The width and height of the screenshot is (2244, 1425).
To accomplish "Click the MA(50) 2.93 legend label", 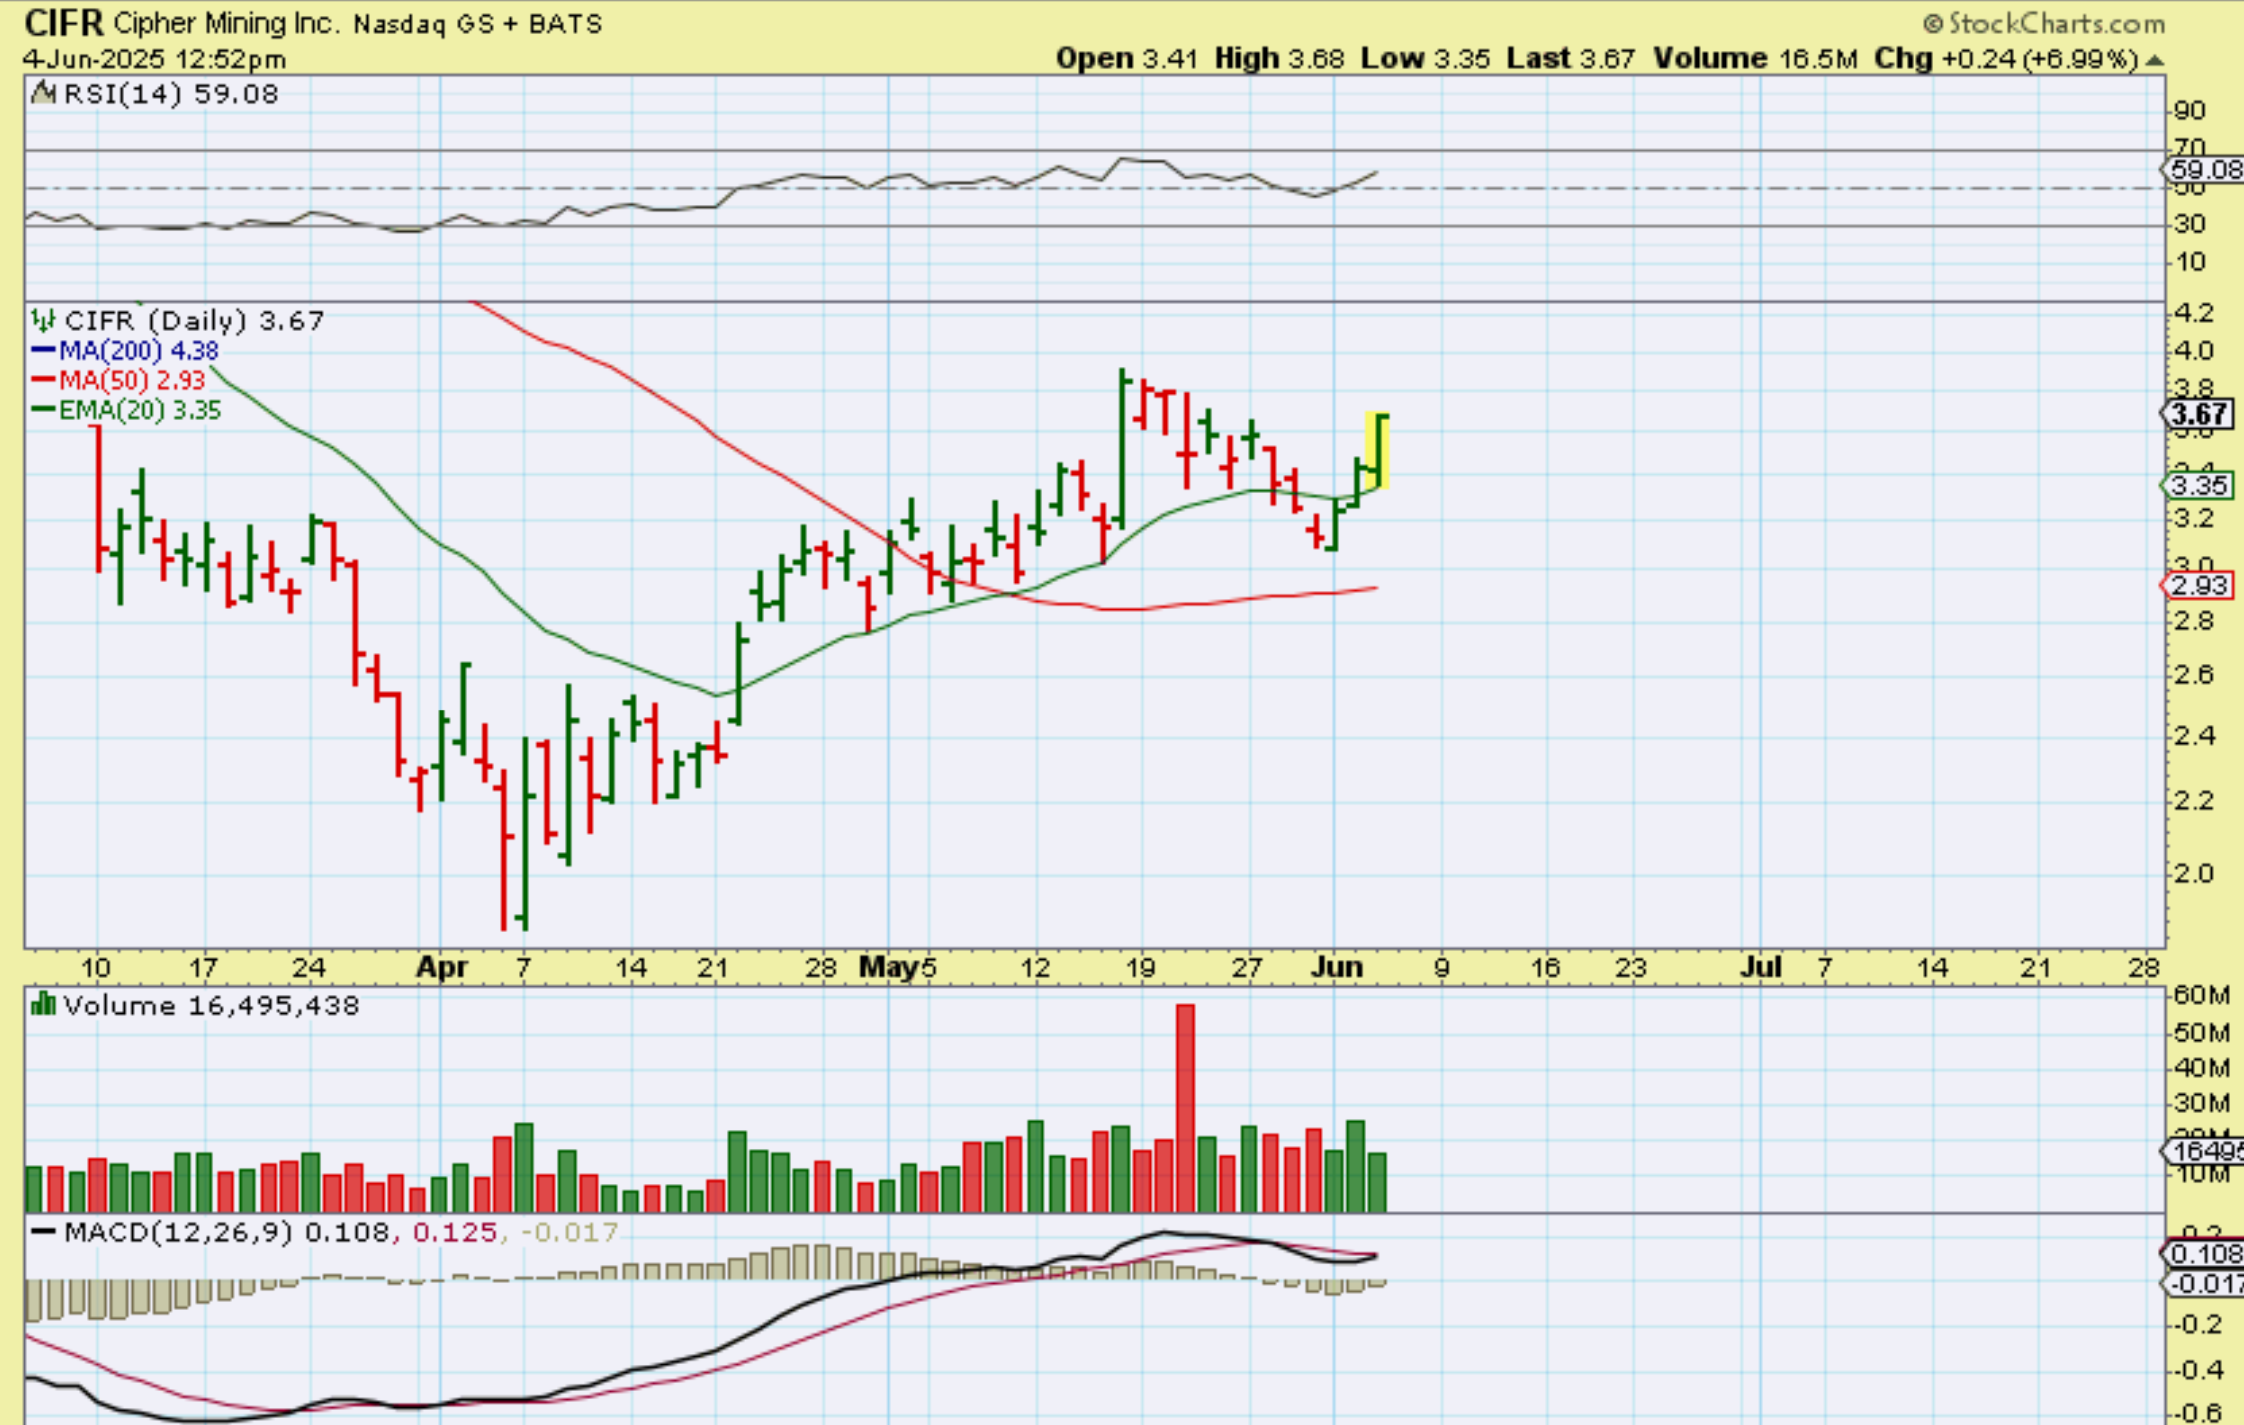I will coord(131,380).
